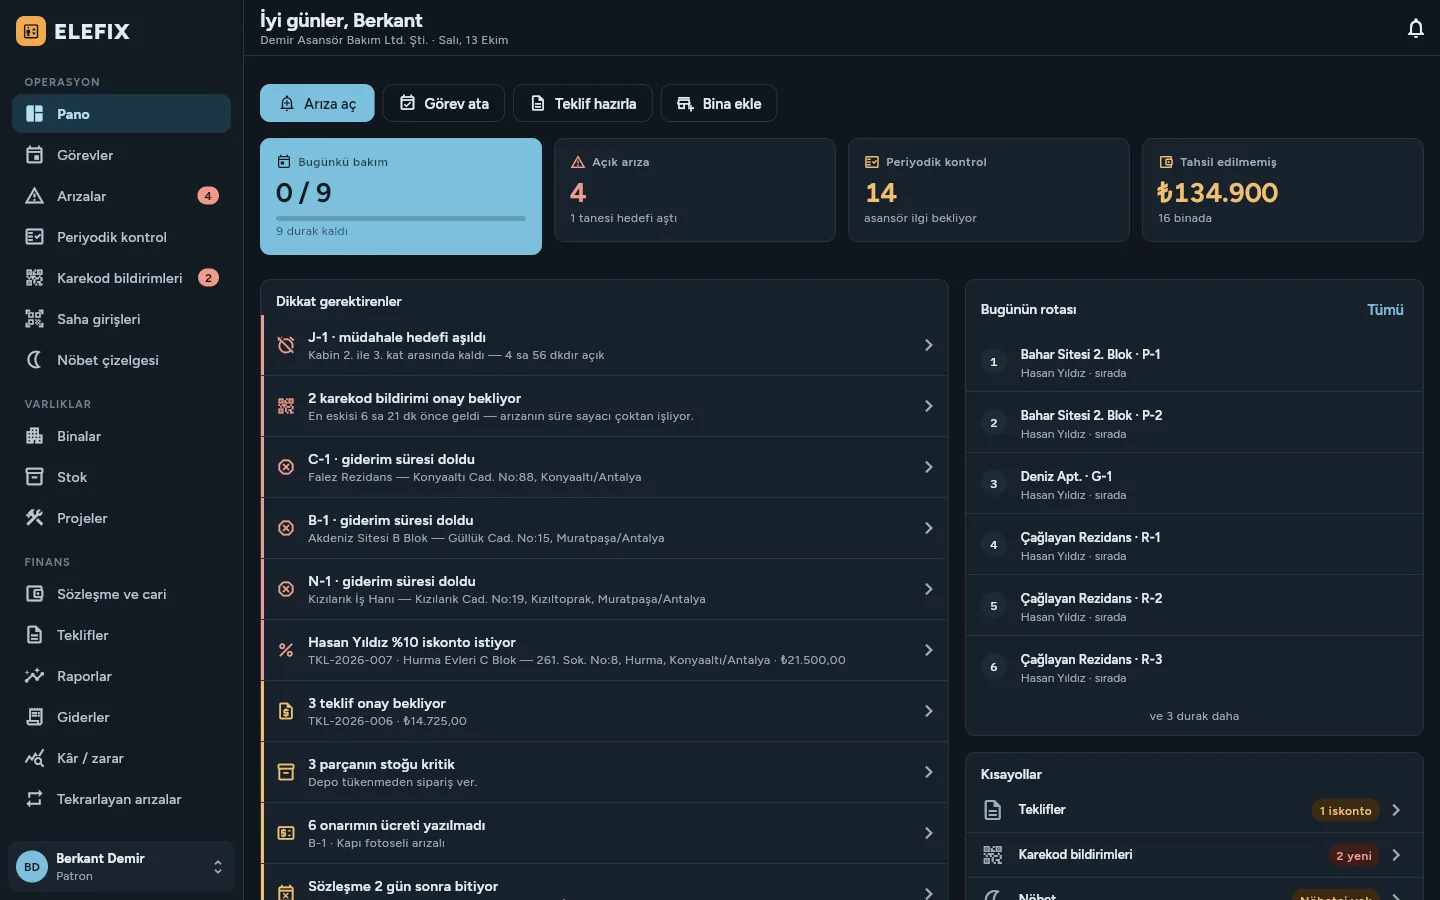Image resolution: width=1440 pixels, height=900 pixels.
Task: Open the Periyodik kontrol 14 card
Action: (x=989, y=190)
